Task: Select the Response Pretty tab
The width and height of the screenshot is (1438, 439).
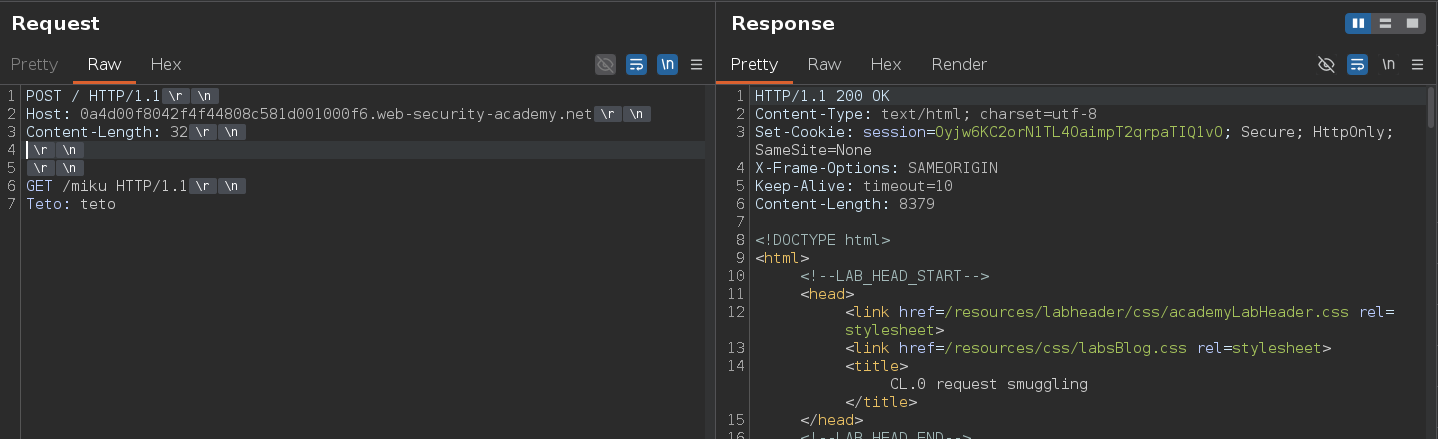Action: pos(754,64)
